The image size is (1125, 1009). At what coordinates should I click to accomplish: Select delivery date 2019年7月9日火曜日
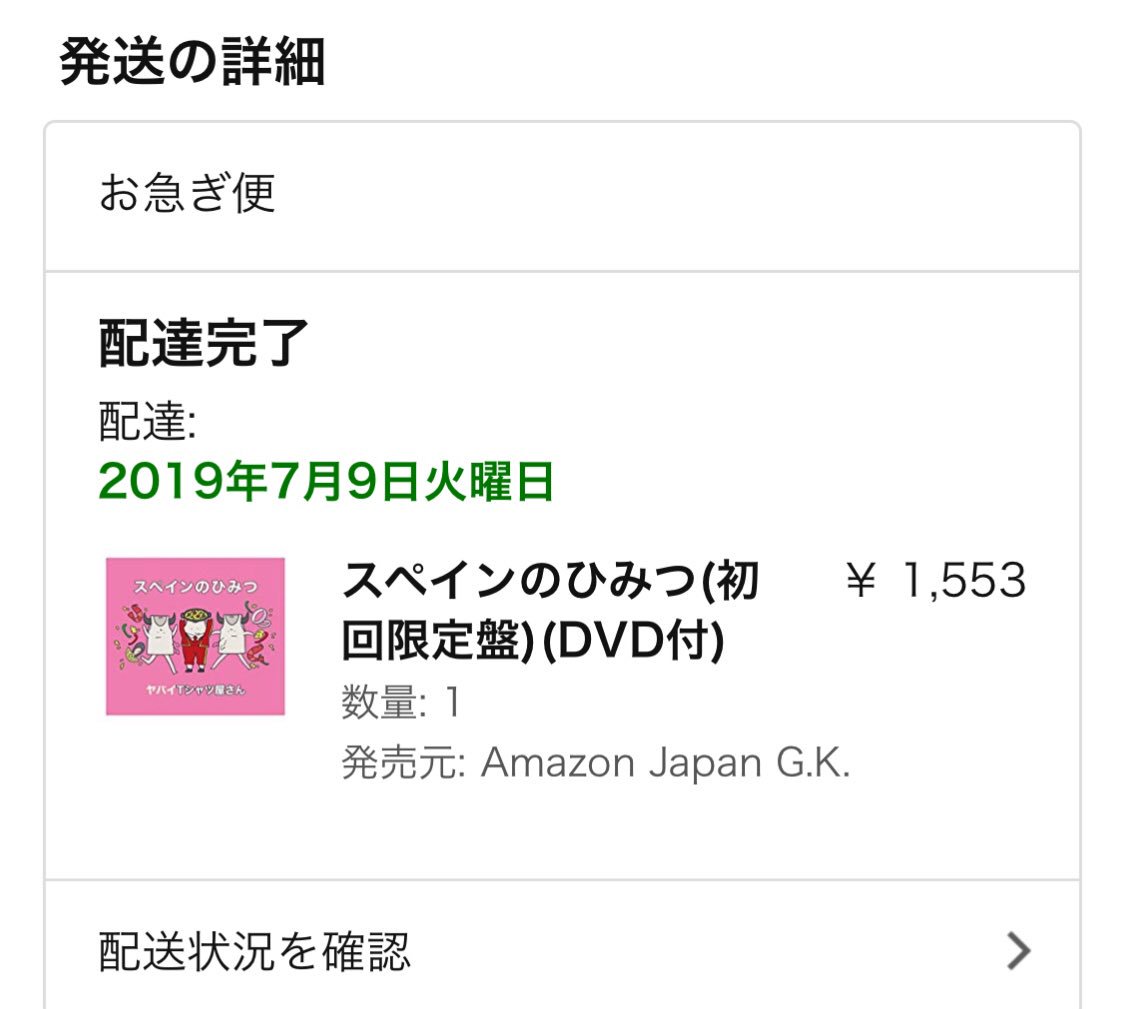pyautogui.click(x=326, y=481)
